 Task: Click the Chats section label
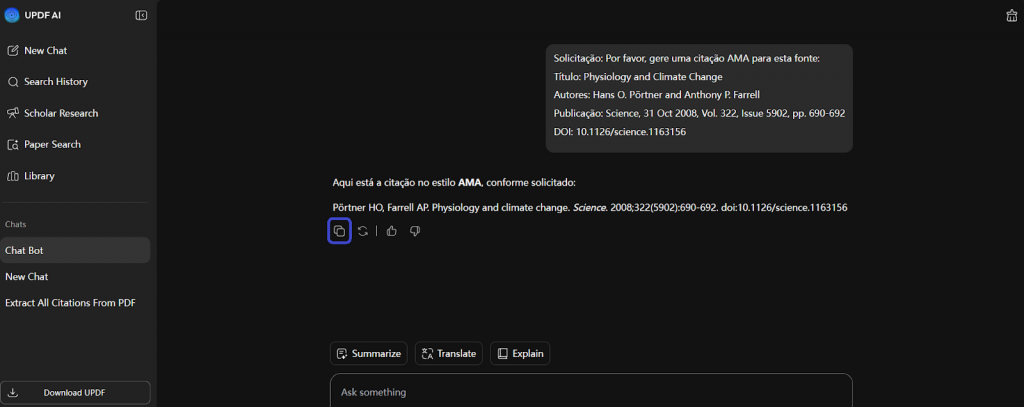pos(16,224)
